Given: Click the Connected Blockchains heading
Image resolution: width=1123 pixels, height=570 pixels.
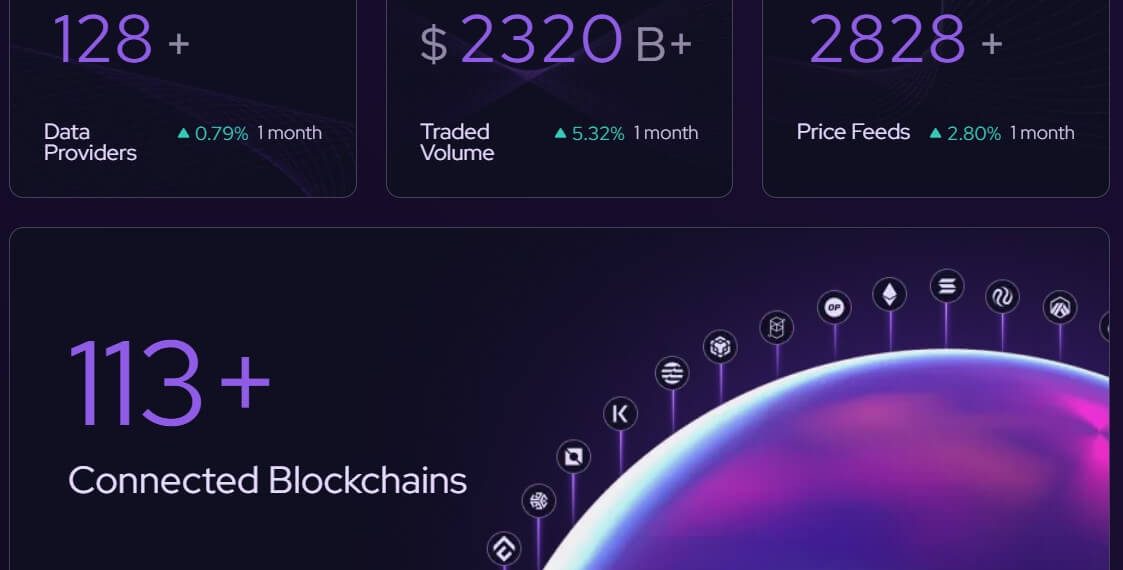Looking at the screenshot, I should coord(267,480).
